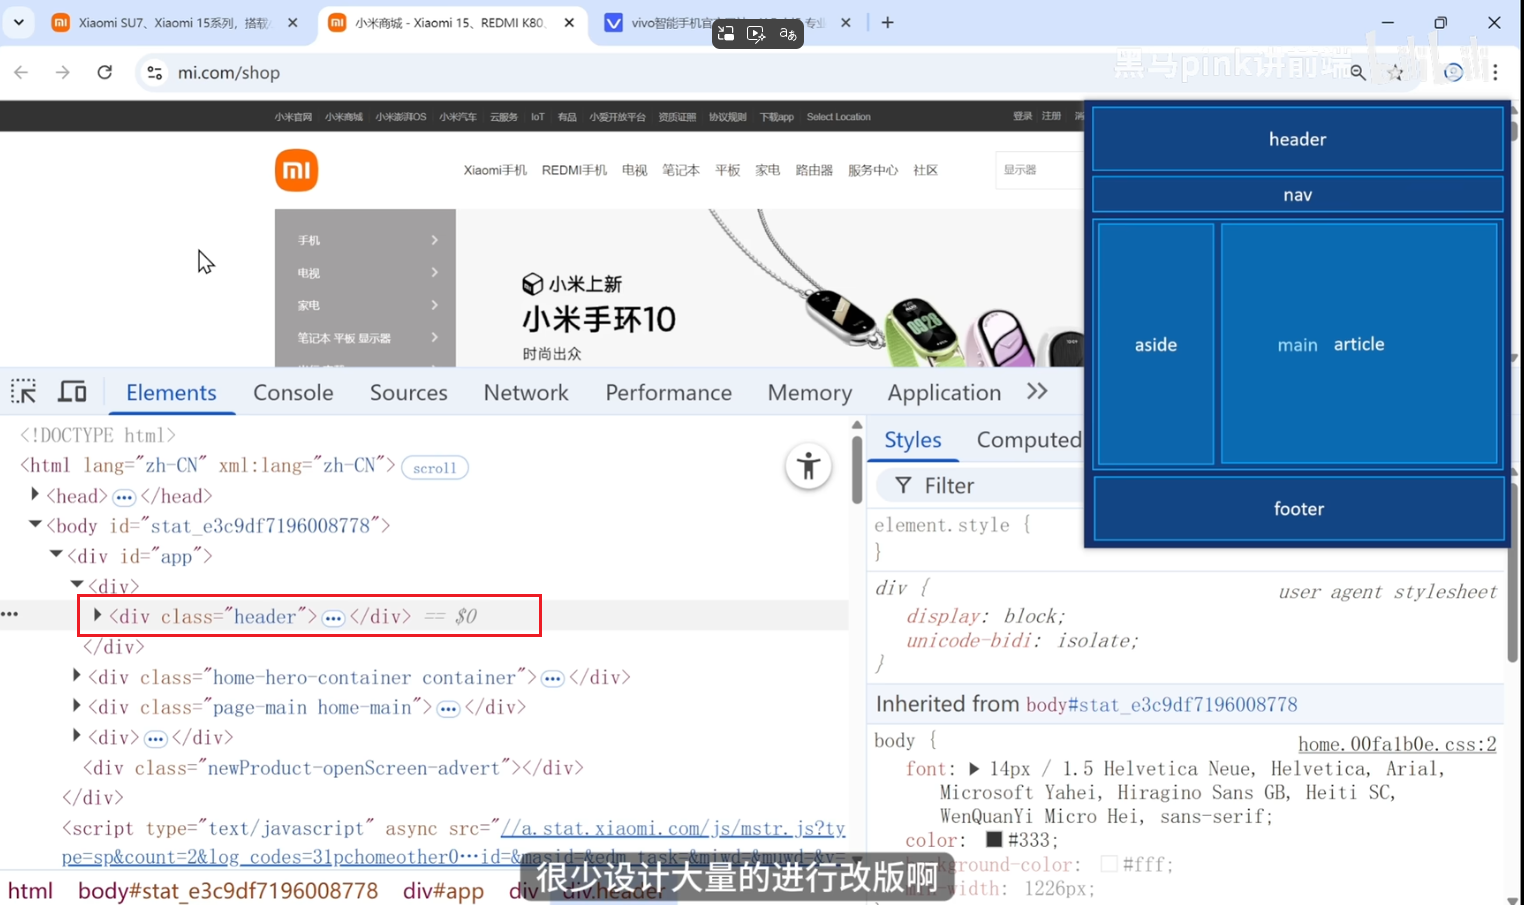Expand the home-hero-container div node
This screenshot has height=905, width=1524.
[77, 676]
